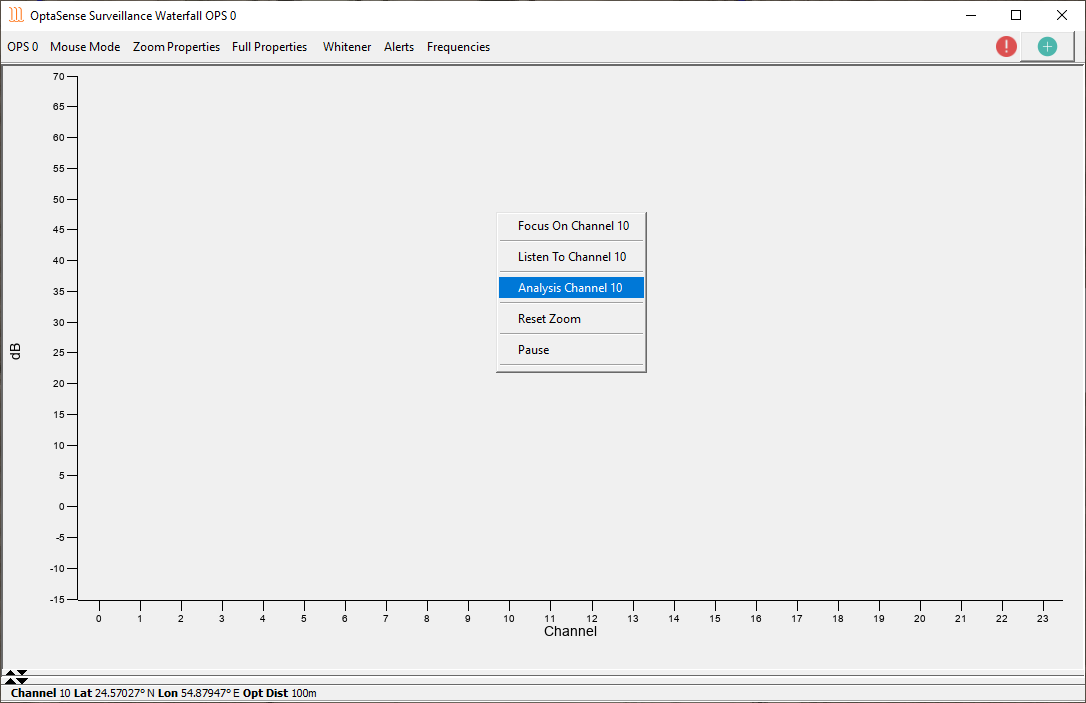Open the Mouse Mode dropdown menu

pos(85,47)
